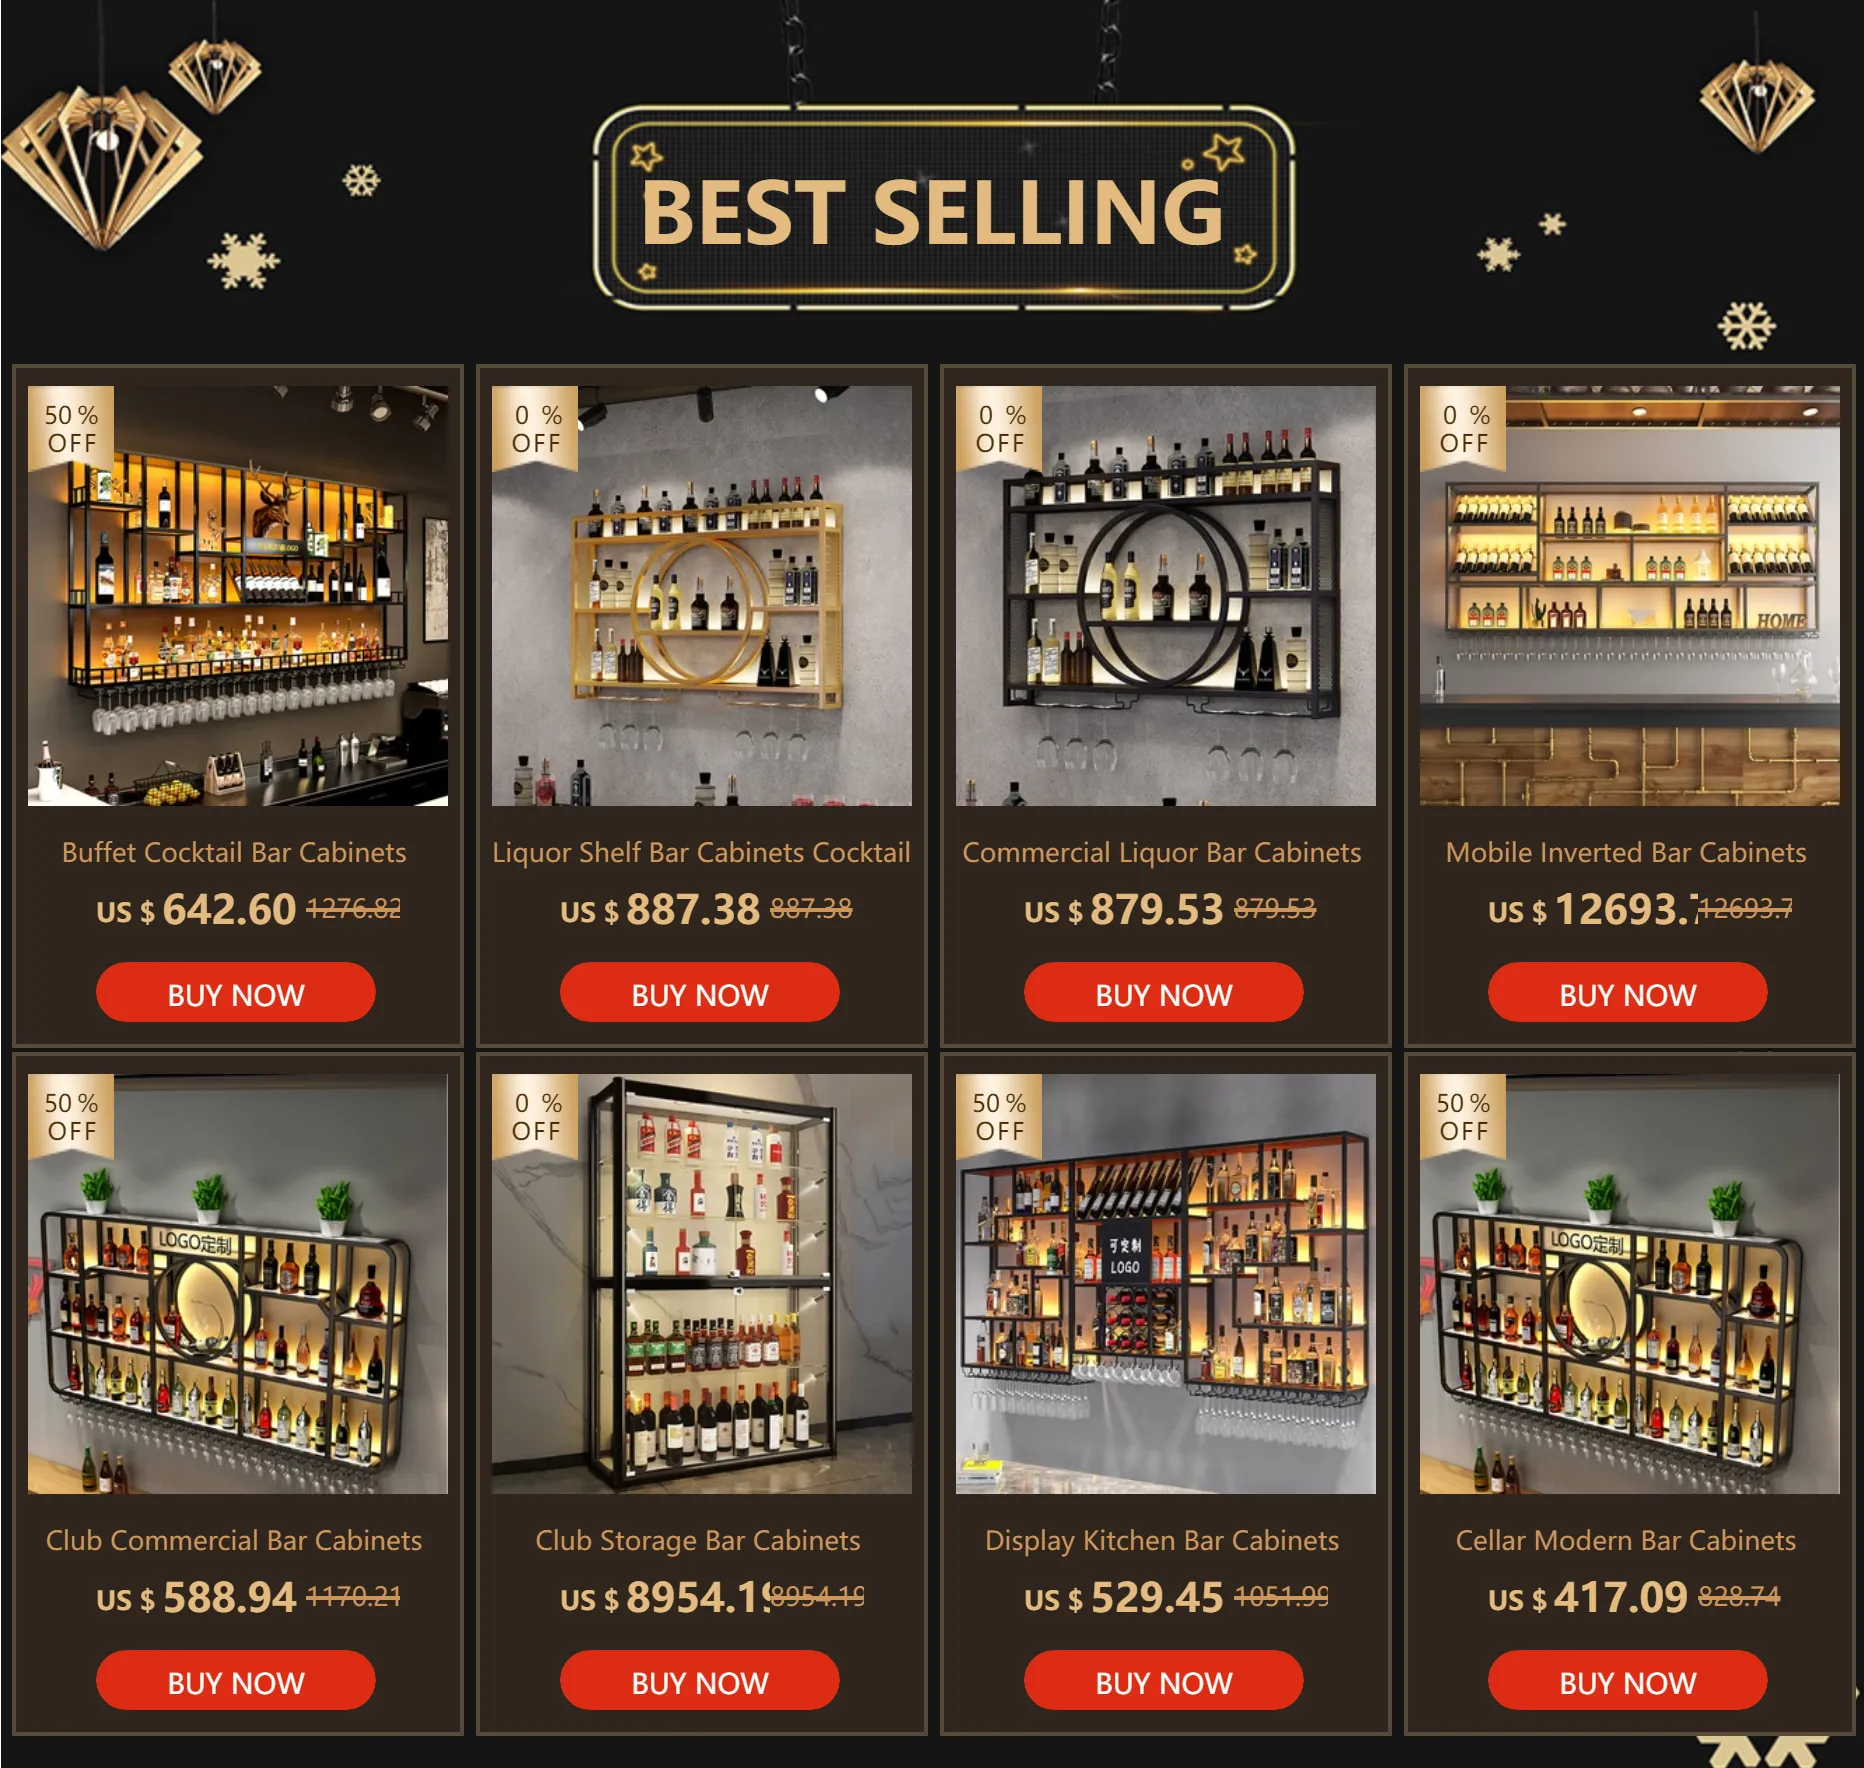Click BUY NOW for Club Commercial Bar Cabinets
Viewport: 1864px width, 1768px height.
point(236,1681)
